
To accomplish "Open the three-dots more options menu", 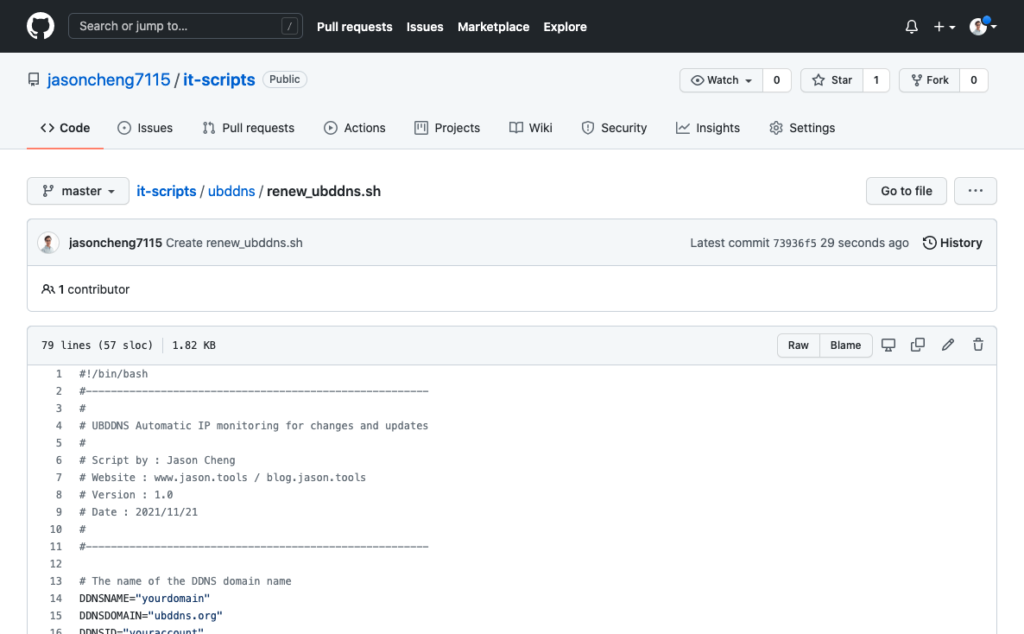I will pyautogui.click(x=975, y=191).
